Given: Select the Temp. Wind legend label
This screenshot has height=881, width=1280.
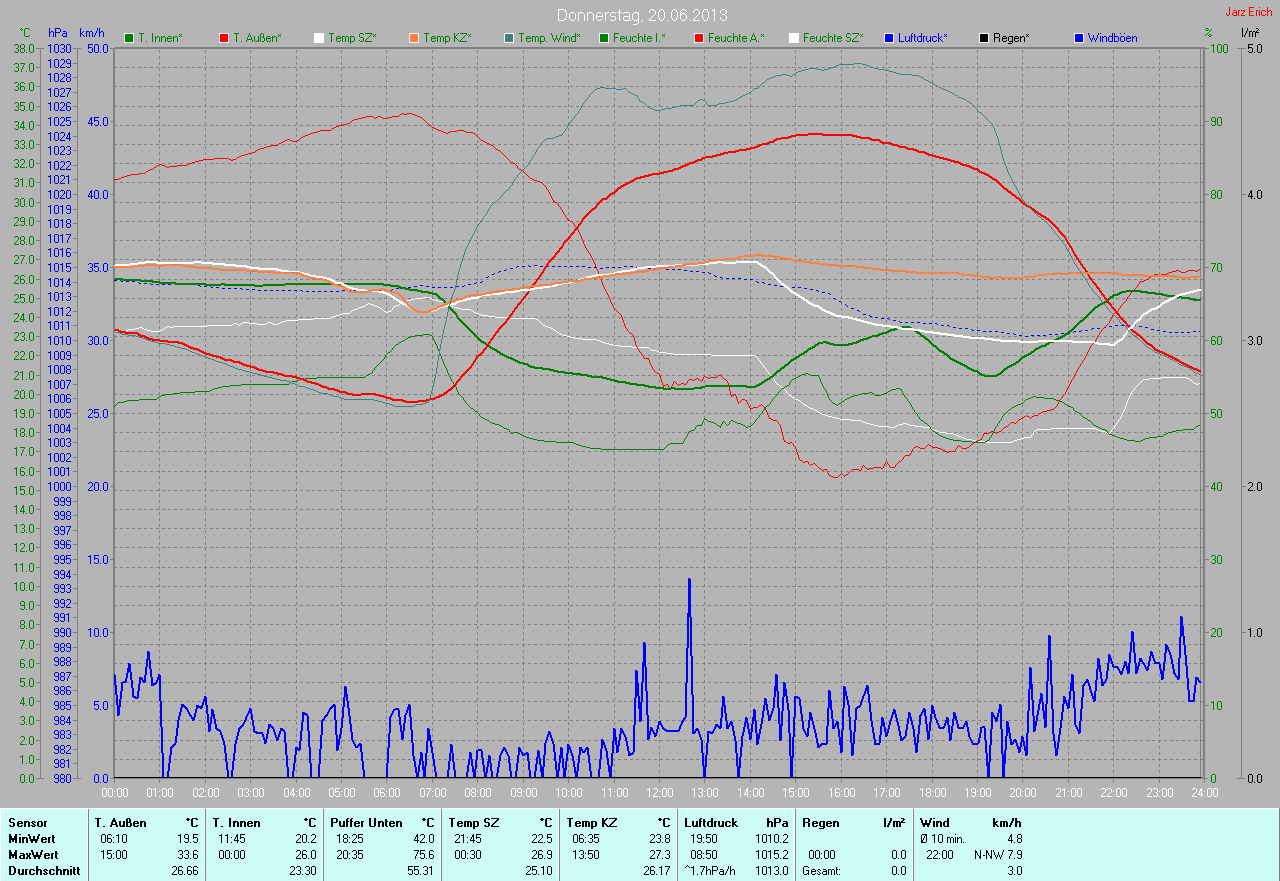Looking at the screenshot, I should coord(548,38).
